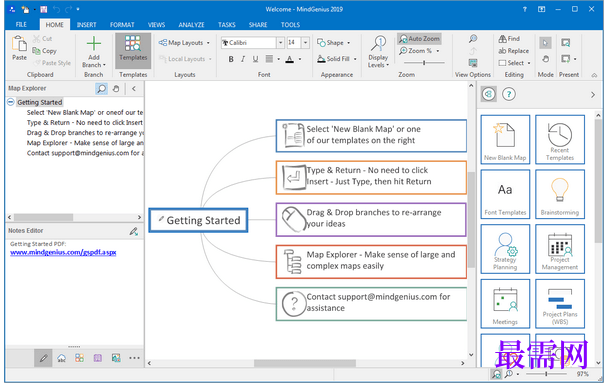Select the 'Contact support@mindgenius.com' branch
The image size is (607, 386).
tap(371, 304)
